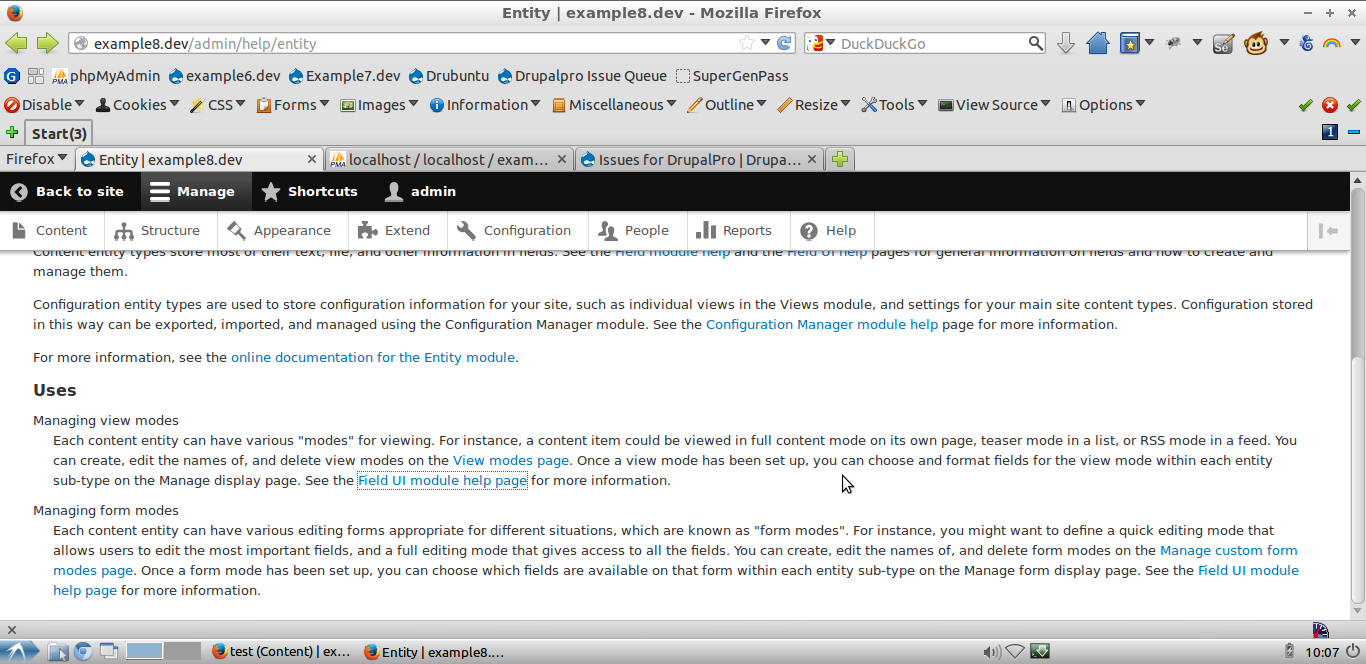Screen dimensions: 1366x664
Task: Open the Bookmarks star-book icon
Action: coord(1130,43)
